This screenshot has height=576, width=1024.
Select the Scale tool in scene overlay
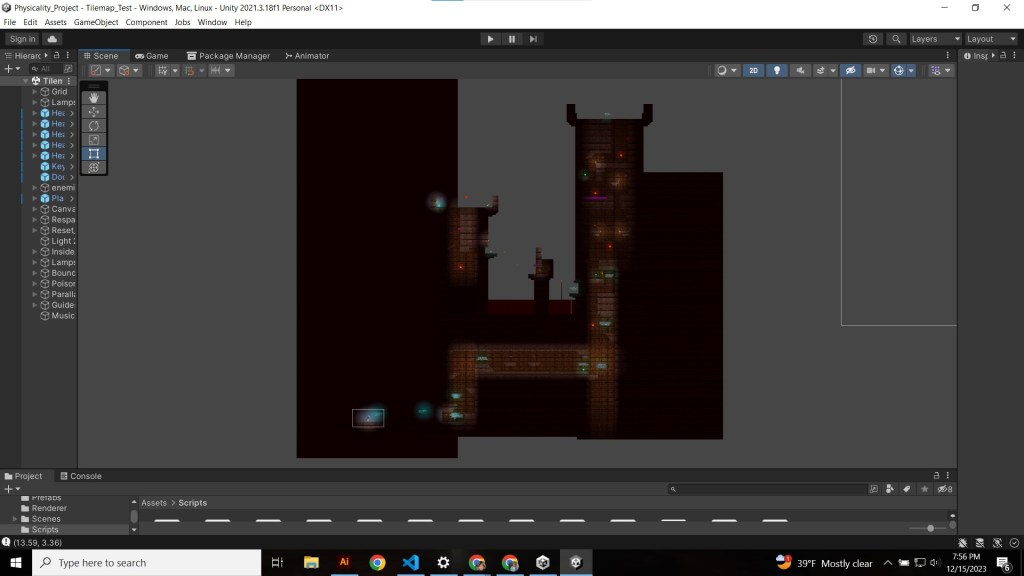(x=94, y=140)
